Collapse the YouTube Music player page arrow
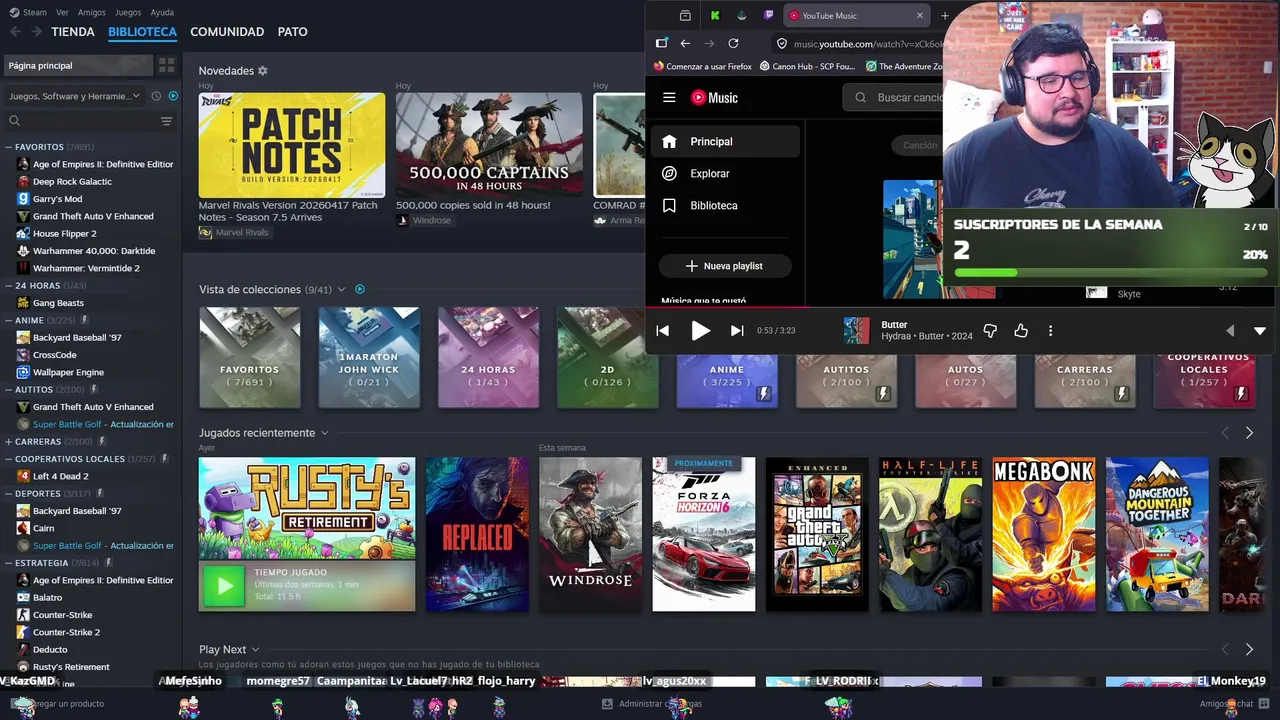The image size is (1280, 720). 1260,330
